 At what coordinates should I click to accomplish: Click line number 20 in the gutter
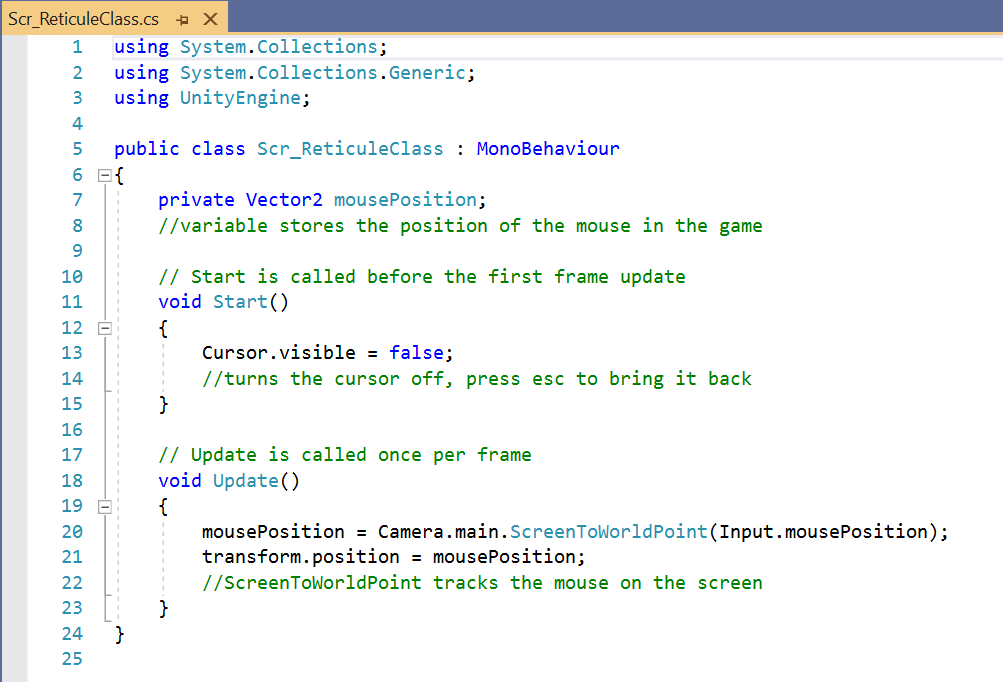[x=72, y=532]
